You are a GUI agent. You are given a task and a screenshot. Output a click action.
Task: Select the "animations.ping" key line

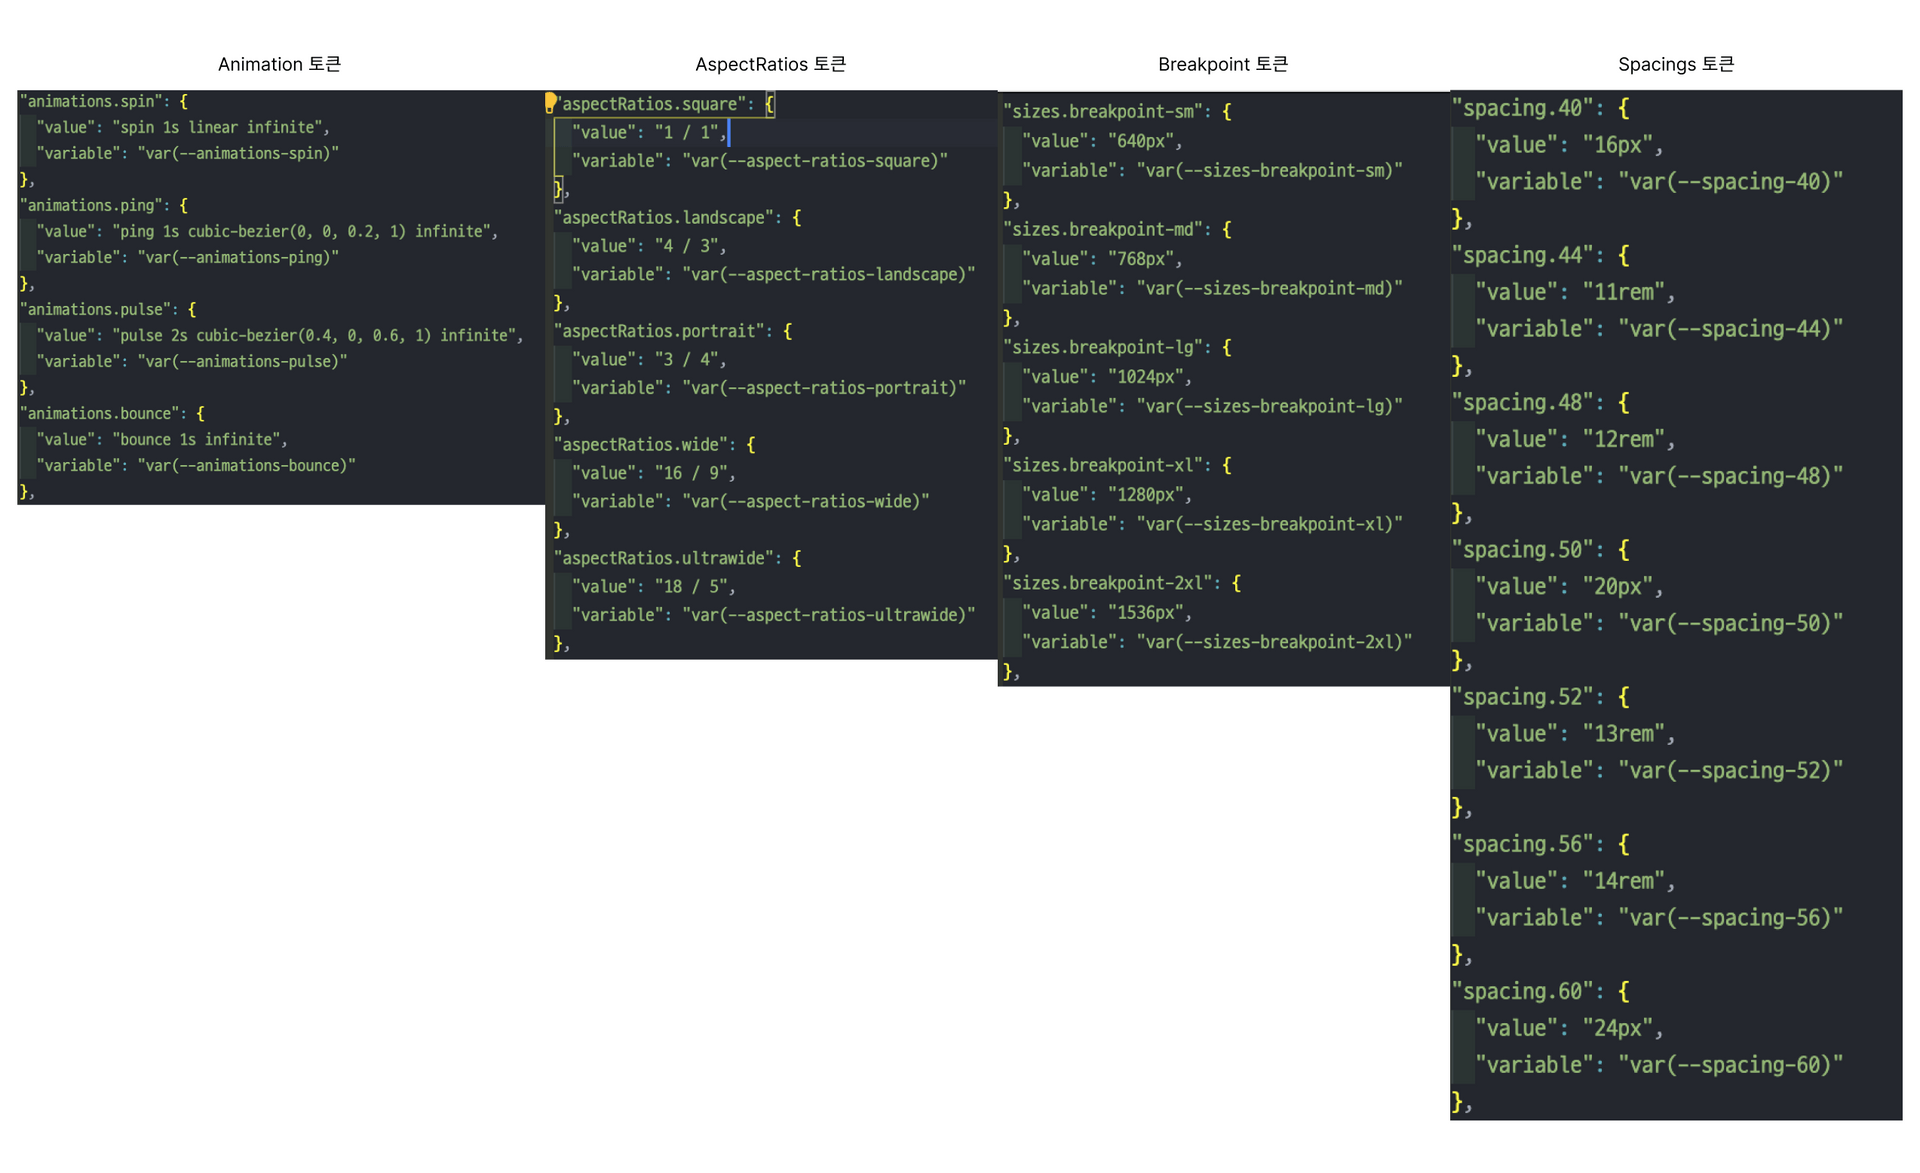(x=103, y=206)
